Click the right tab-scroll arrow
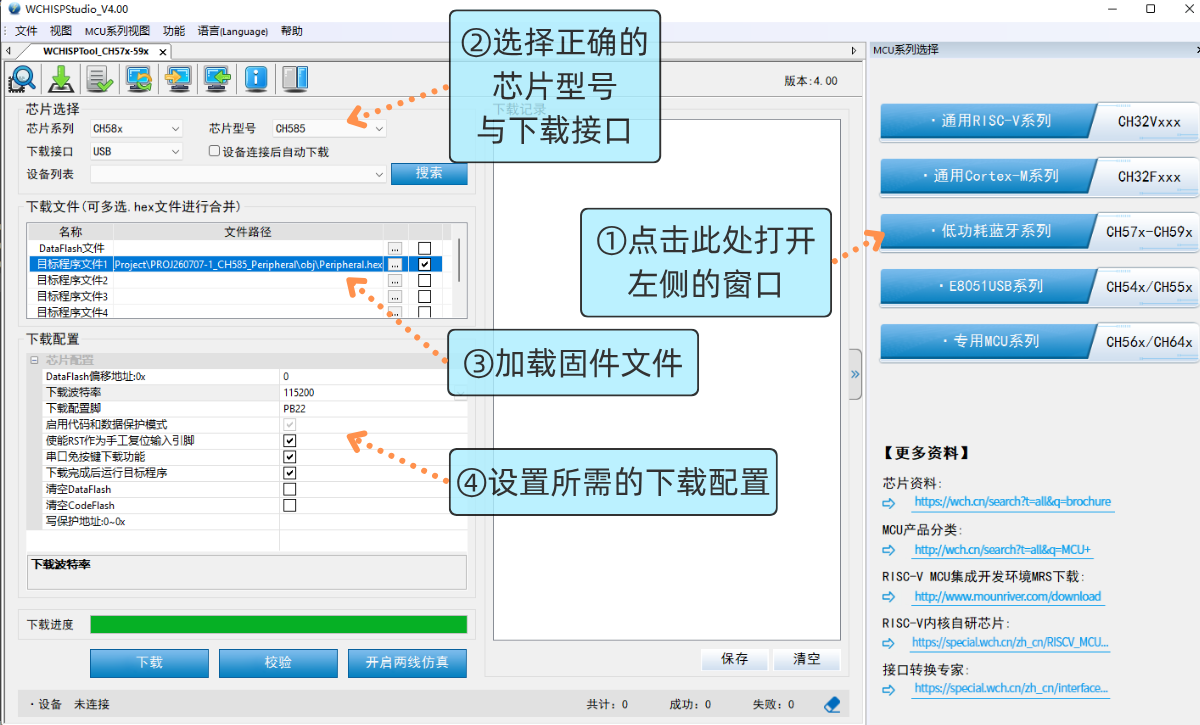This screenshot has width=1200, height=725. (x=854, y=51)
